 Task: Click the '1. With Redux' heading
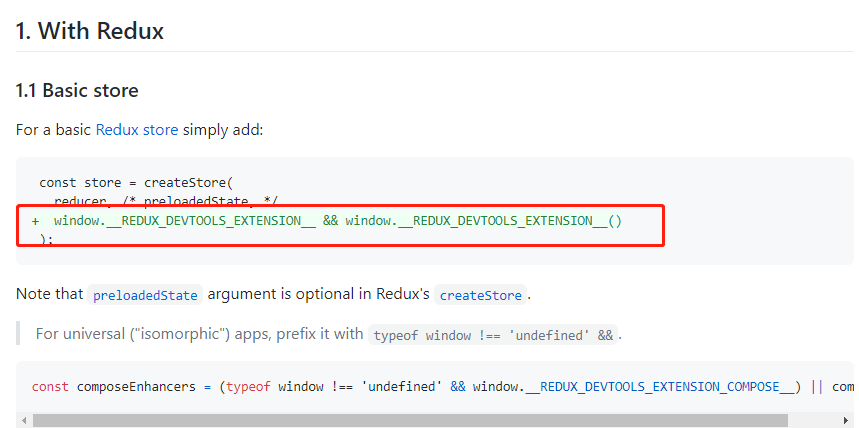point(90,31)
